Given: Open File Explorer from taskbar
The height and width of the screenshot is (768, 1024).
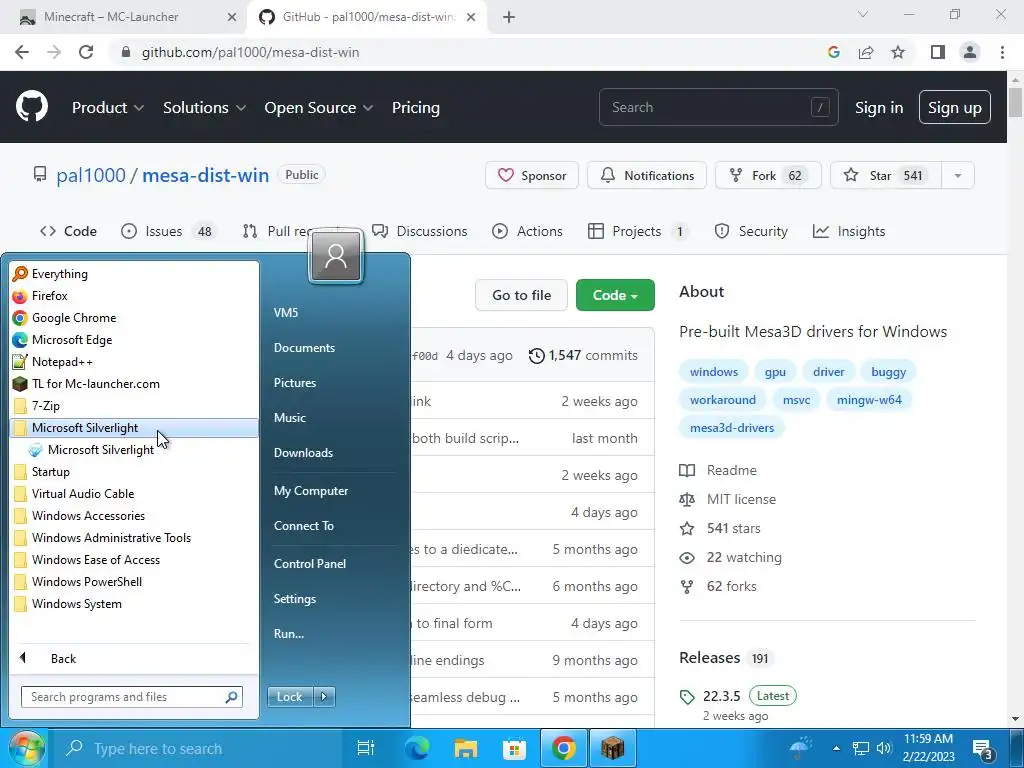Looking at the screenshot, I should [x=466, y=748].
